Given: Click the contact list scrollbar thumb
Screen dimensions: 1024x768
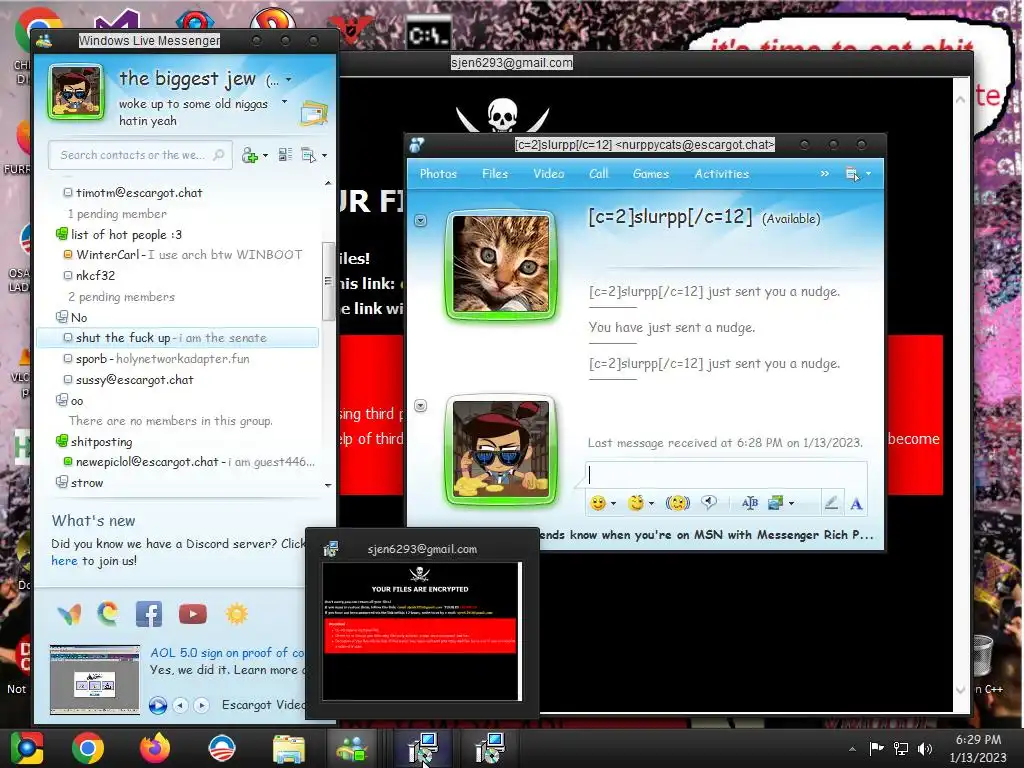Looking at the screenshot, I should click(328, 281).
